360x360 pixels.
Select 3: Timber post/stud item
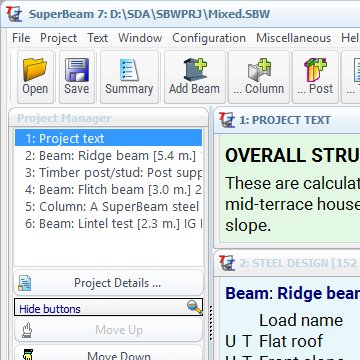108,173
